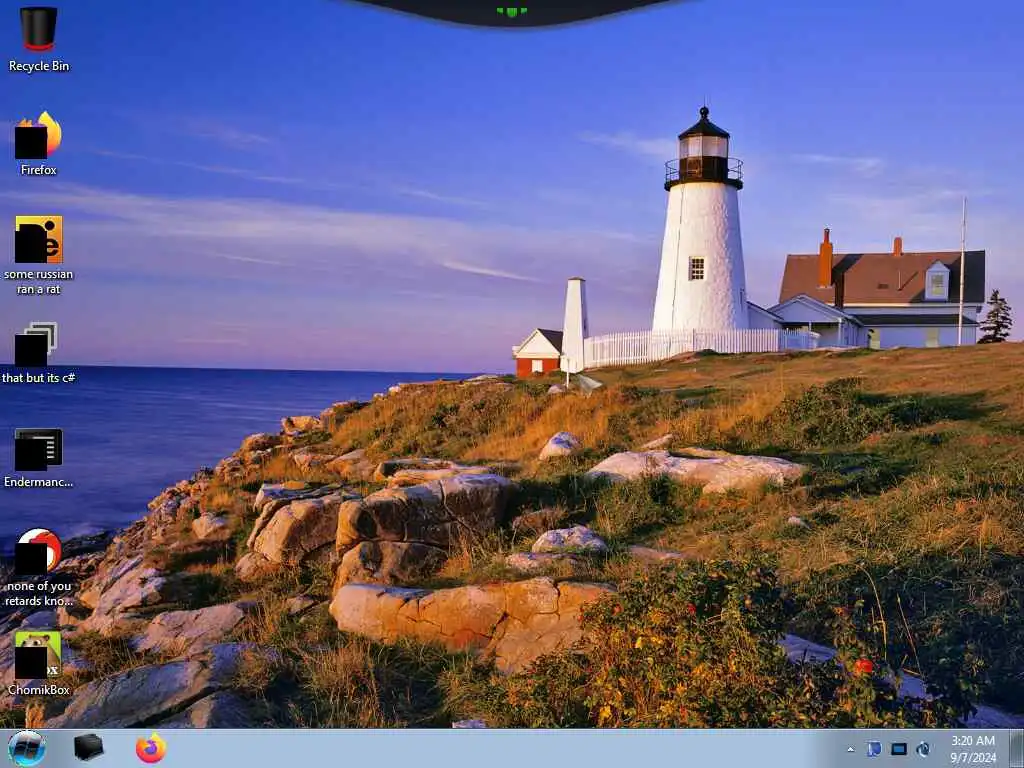Click the Show desktop button at the taskbar end

point(1017,748)
